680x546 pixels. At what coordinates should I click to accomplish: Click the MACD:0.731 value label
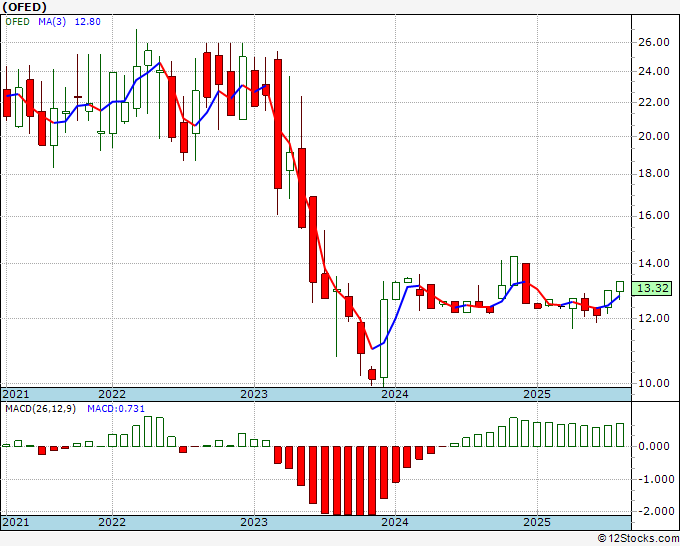[116, 409]
